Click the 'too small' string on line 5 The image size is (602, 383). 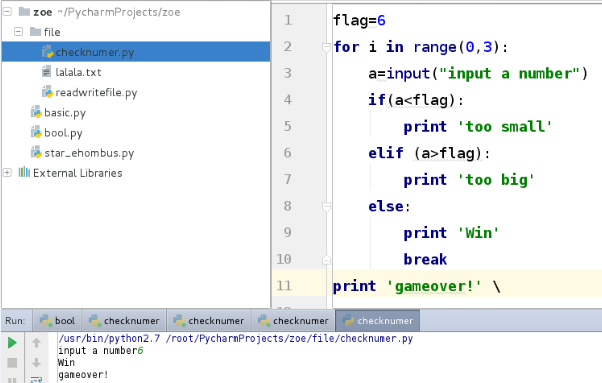pyautogui.click(x=504, y=127)
